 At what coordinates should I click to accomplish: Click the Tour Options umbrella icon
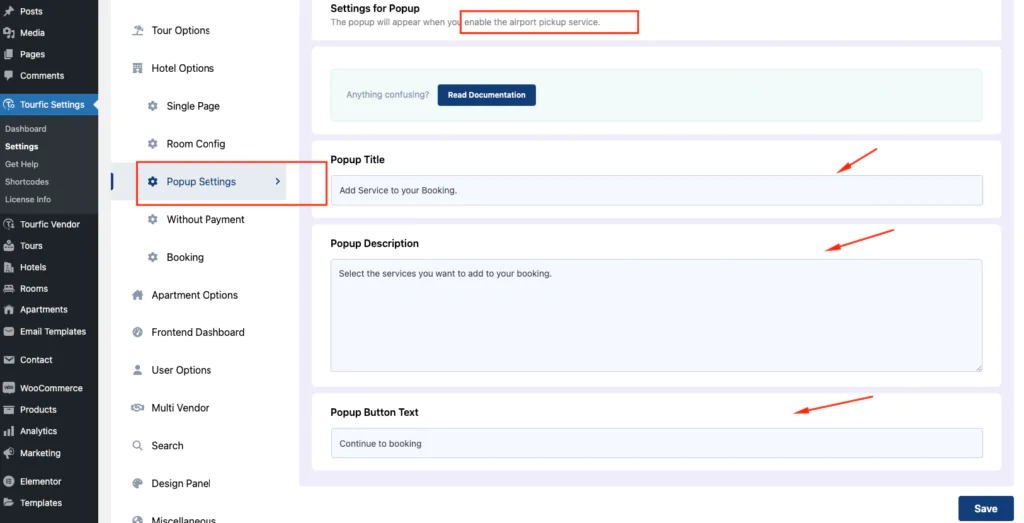(x=137, y=30)
